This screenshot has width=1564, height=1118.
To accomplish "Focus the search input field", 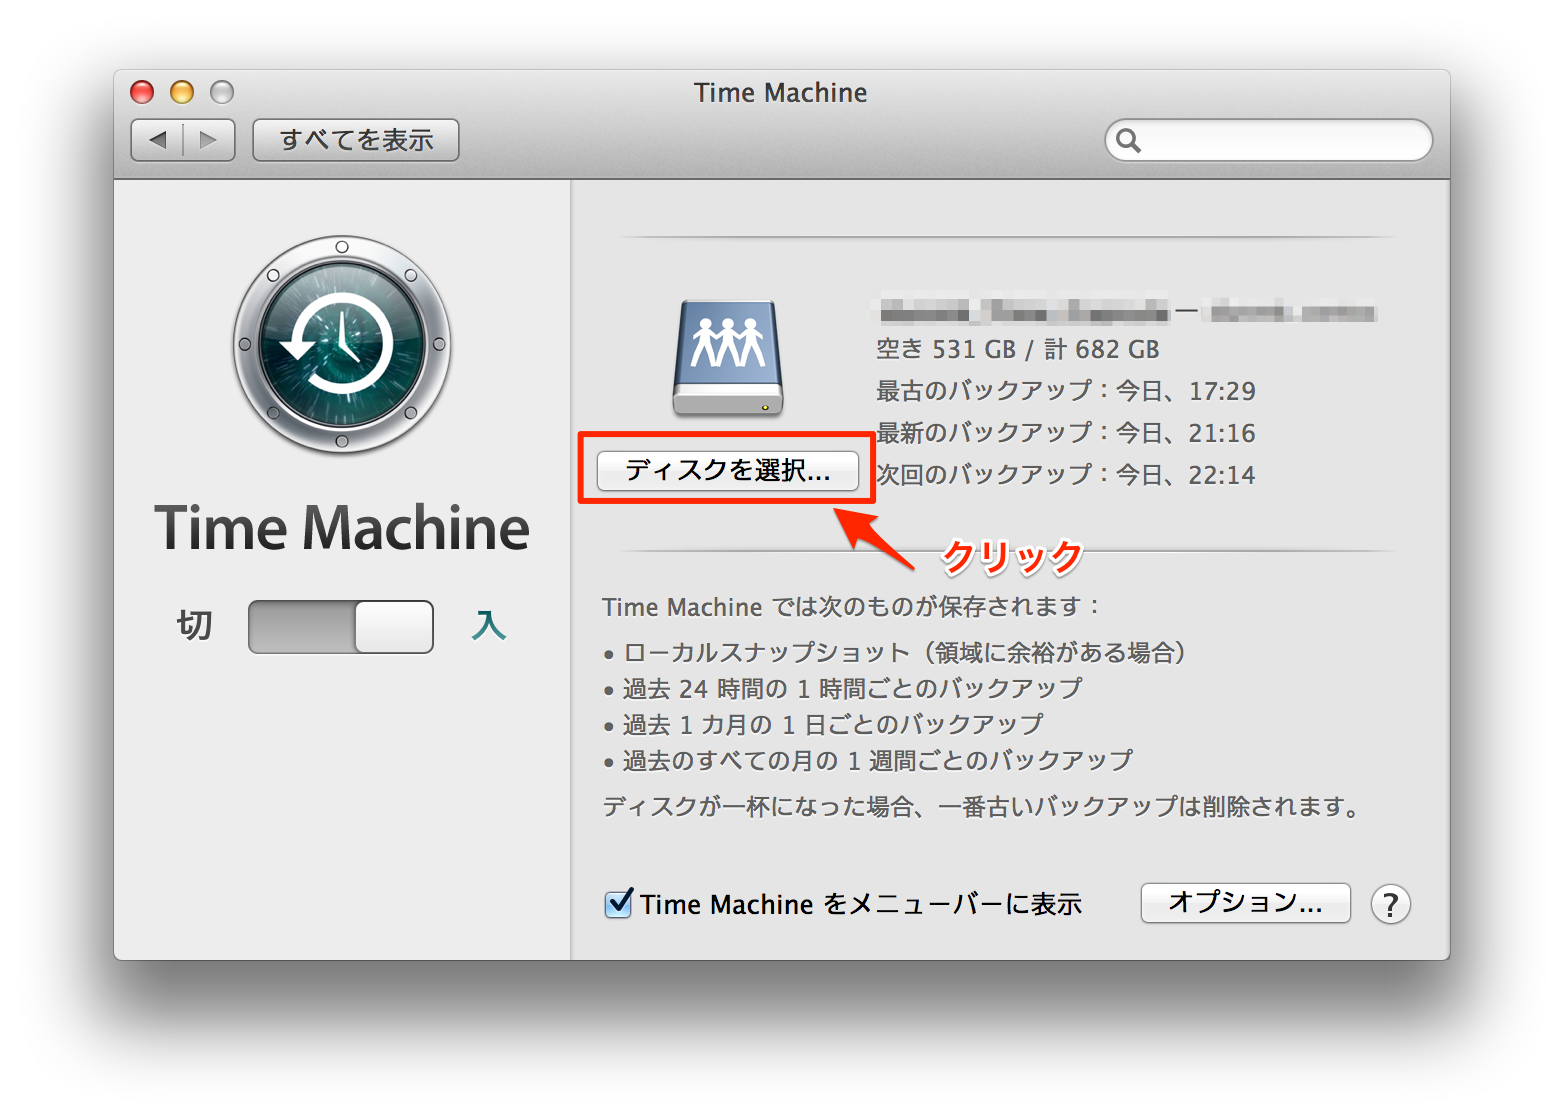I will click(x=1269, y=140).
